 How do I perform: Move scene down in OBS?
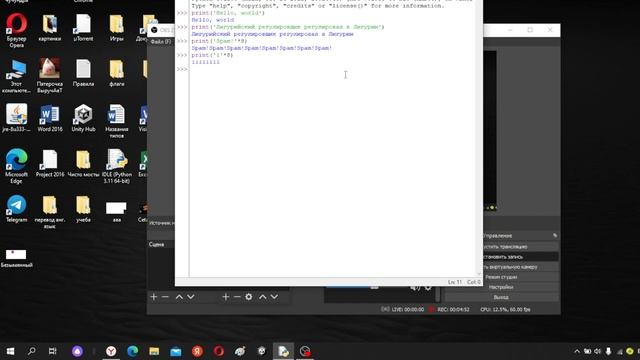[191, 297]
